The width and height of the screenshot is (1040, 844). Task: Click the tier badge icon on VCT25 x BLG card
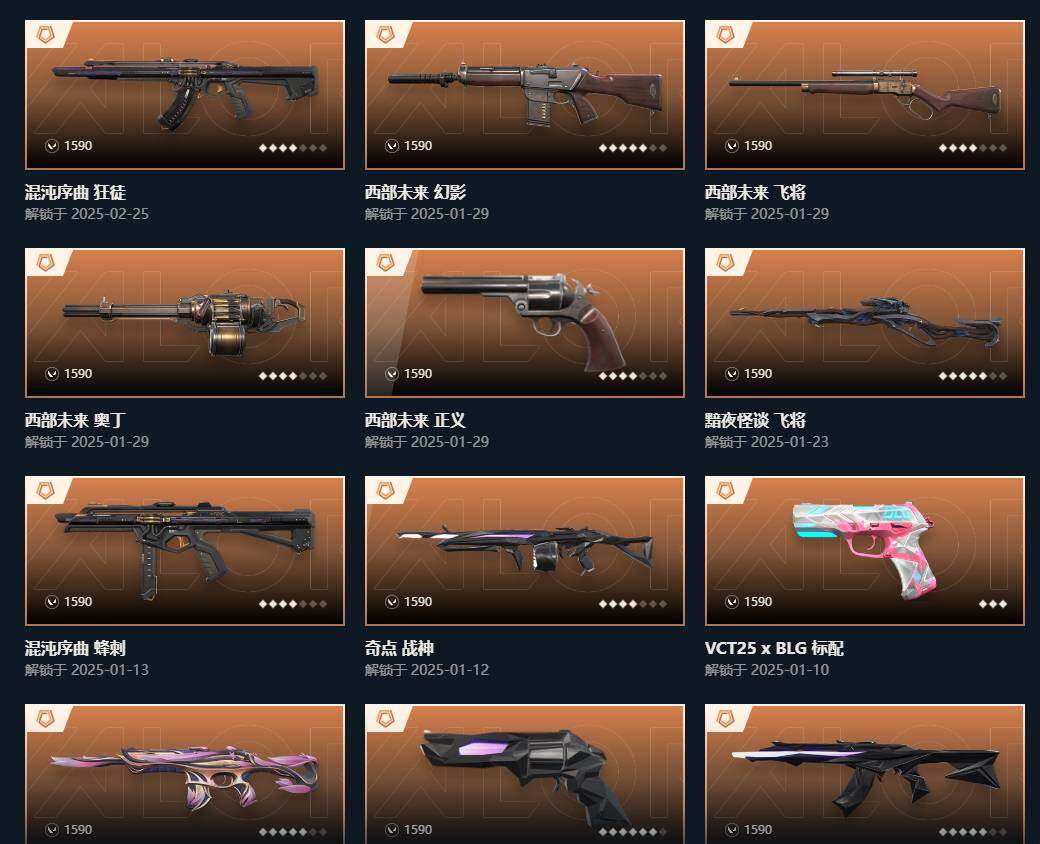[x=726, y=490]
